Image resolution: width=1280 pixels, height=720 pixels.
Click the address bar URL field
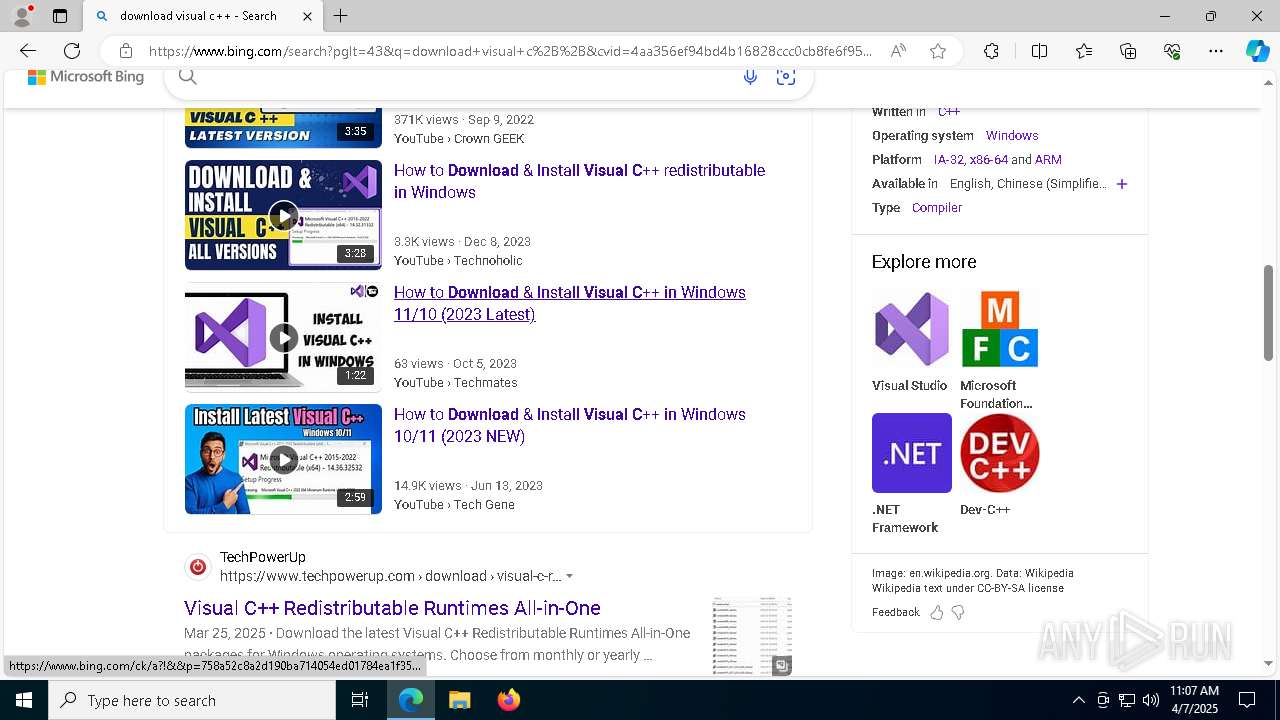pyautogui.click(x=510, y=51)
